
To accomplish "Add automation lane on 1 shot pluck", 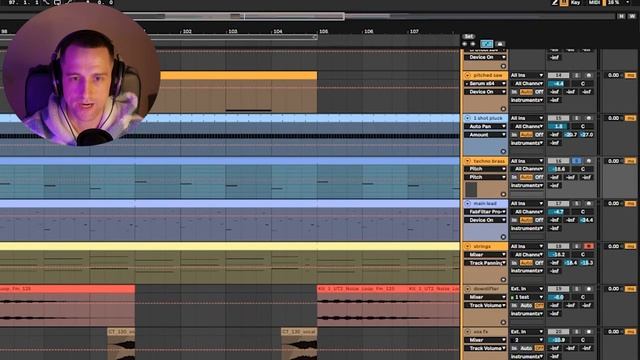I will 503,151.
